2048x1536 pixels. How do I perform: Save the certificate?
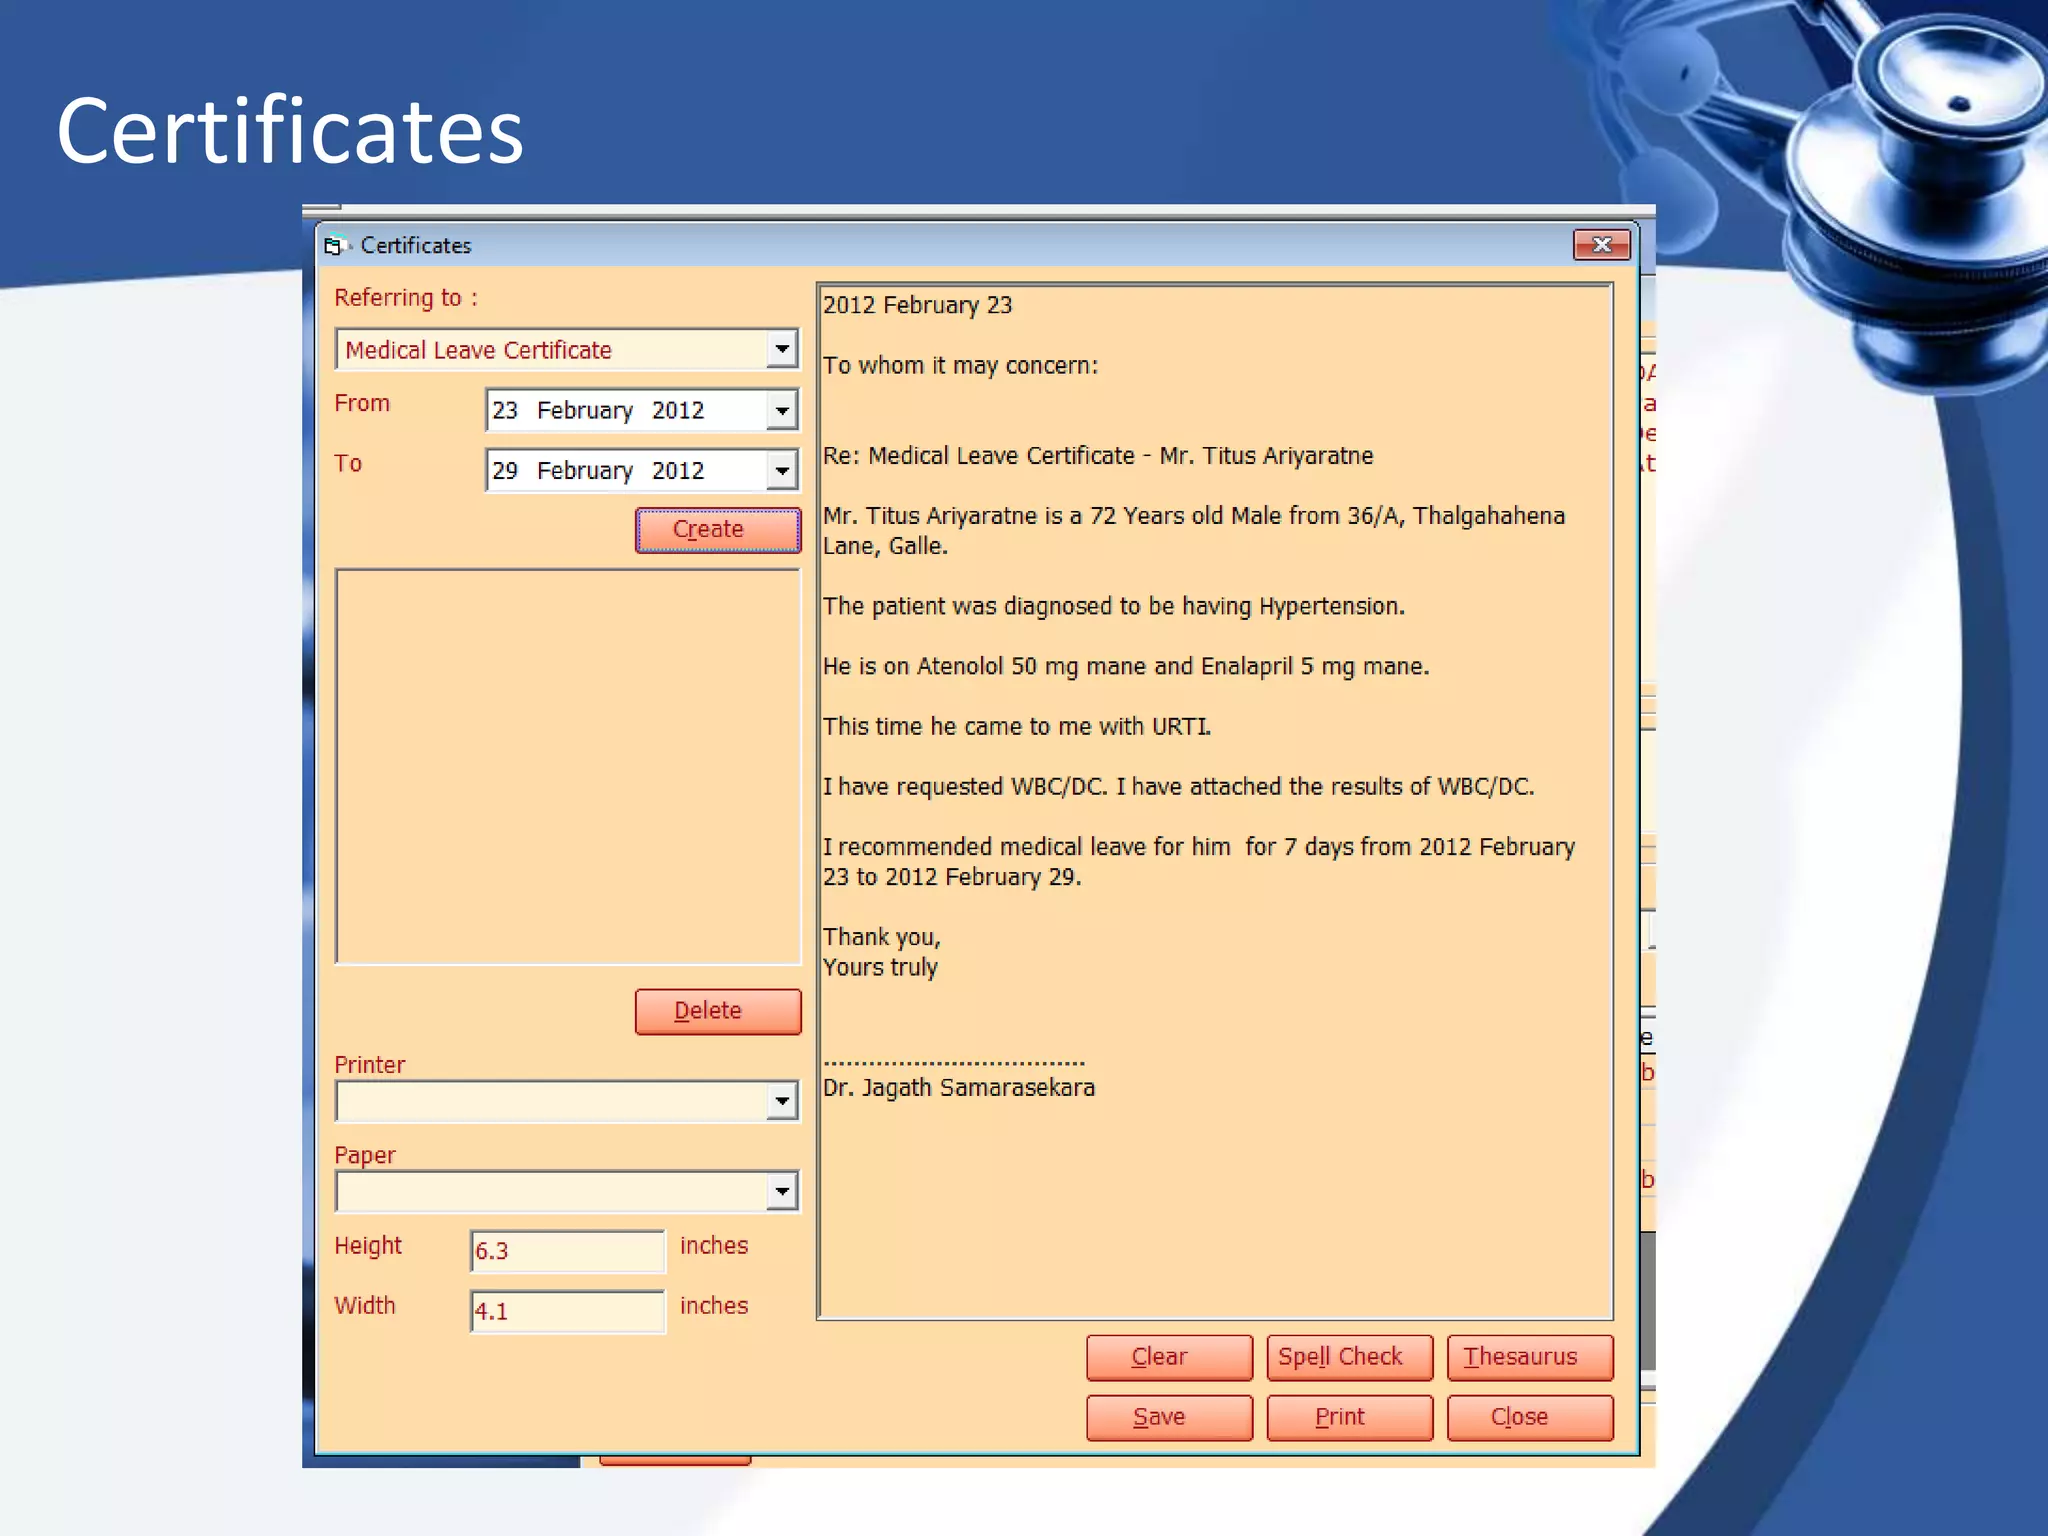click(1169, 1417)
